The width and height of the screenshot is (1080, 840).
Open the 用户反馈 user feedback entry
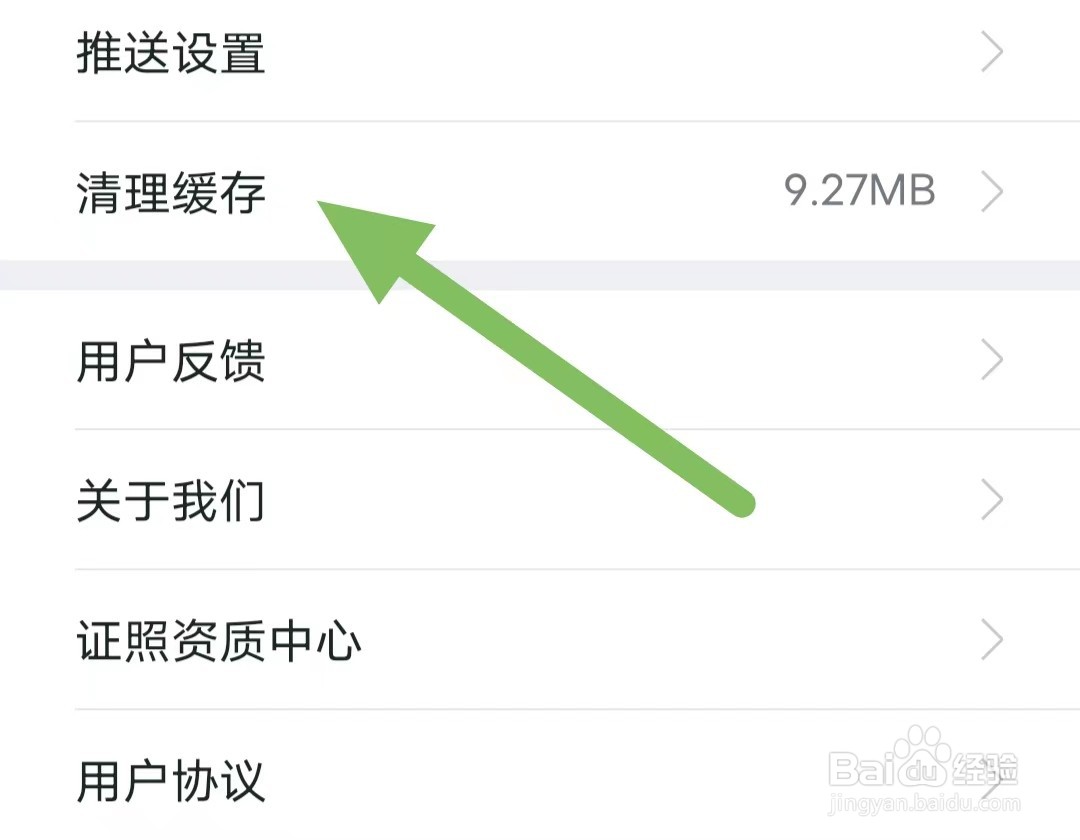[x=171, y=361]
